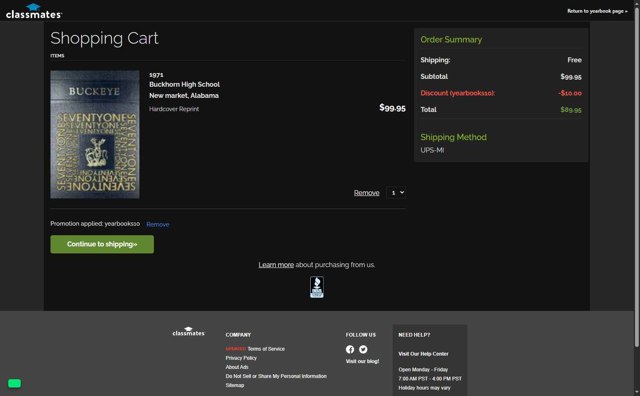Image resolution: width=640 pixels, height=396 pixels.
Task: Click the green chat widget icon
Action: [14, 383]
